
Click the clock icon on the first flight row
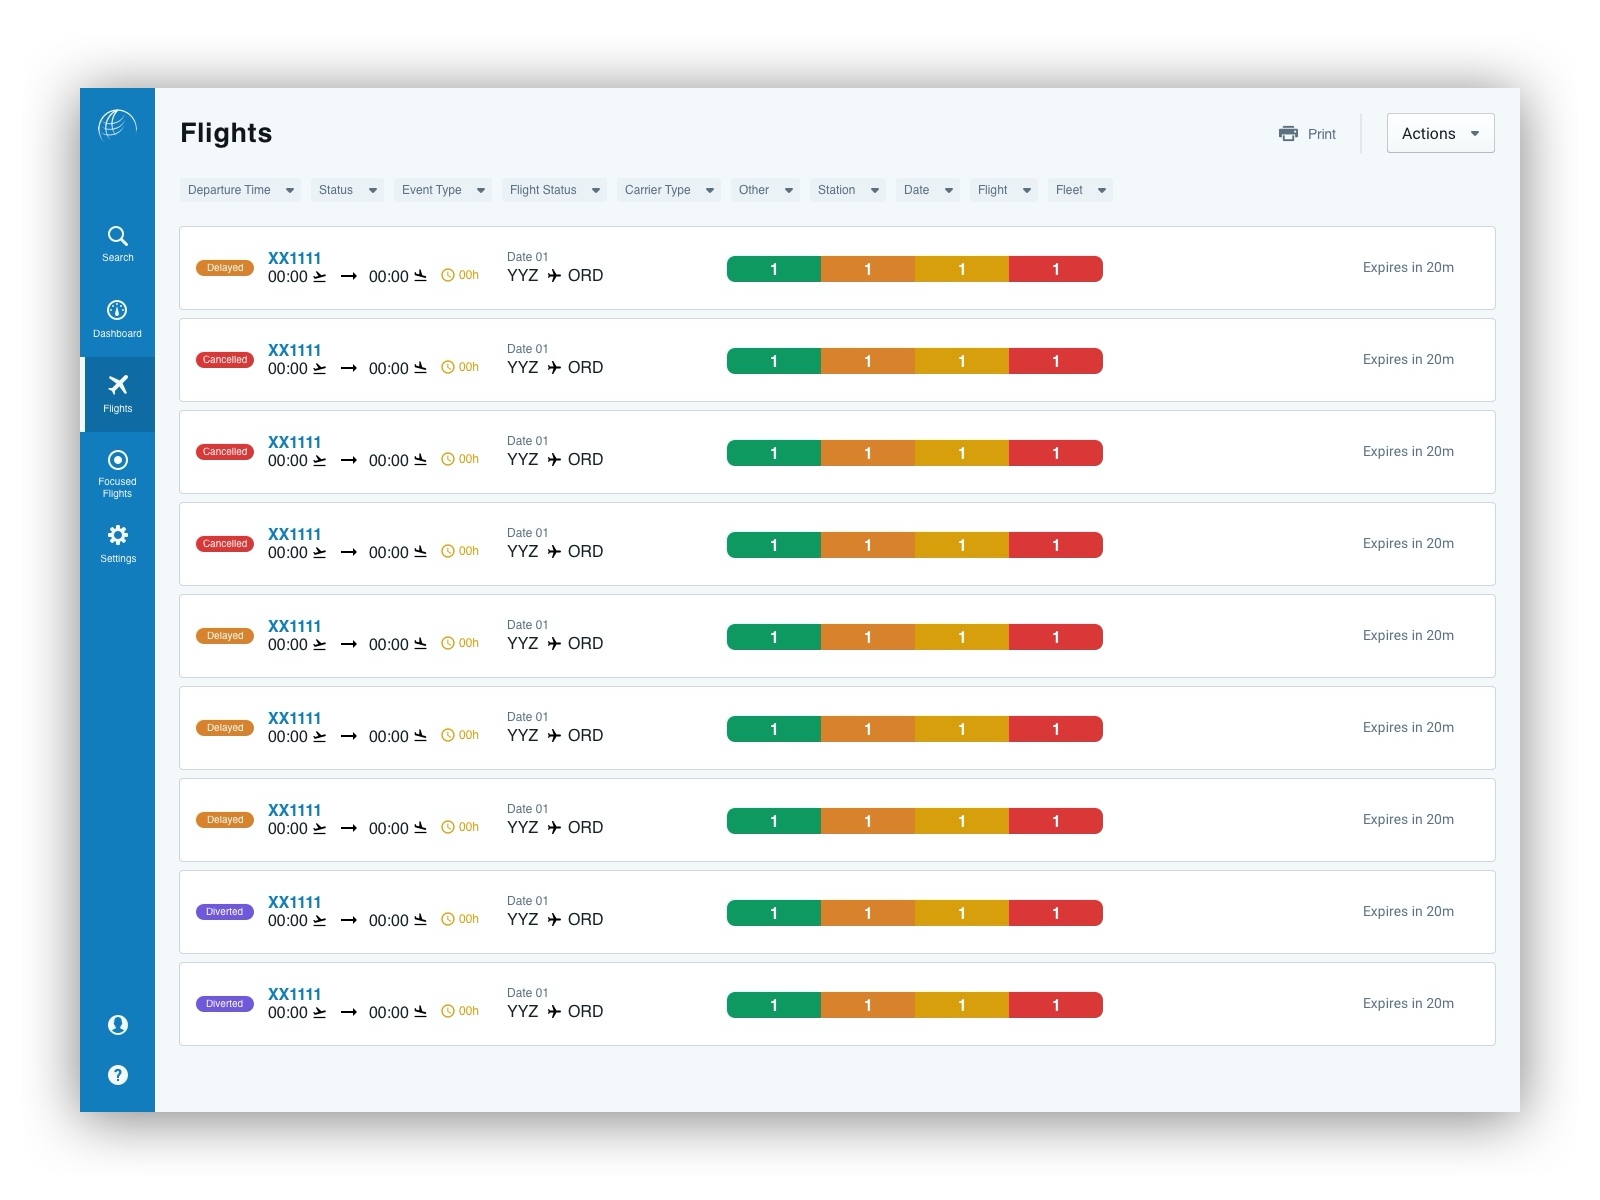pos(447,274)
